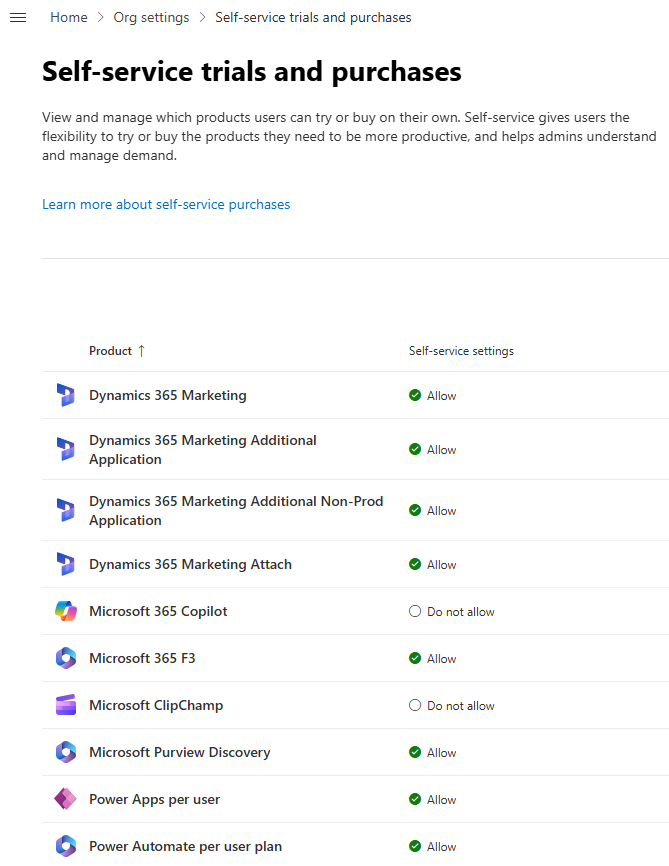The height and width of the screenshot is (866, 669).
Task: Select the Power Apps per user product
Action: pyautogui.click(x=154, y=799)
